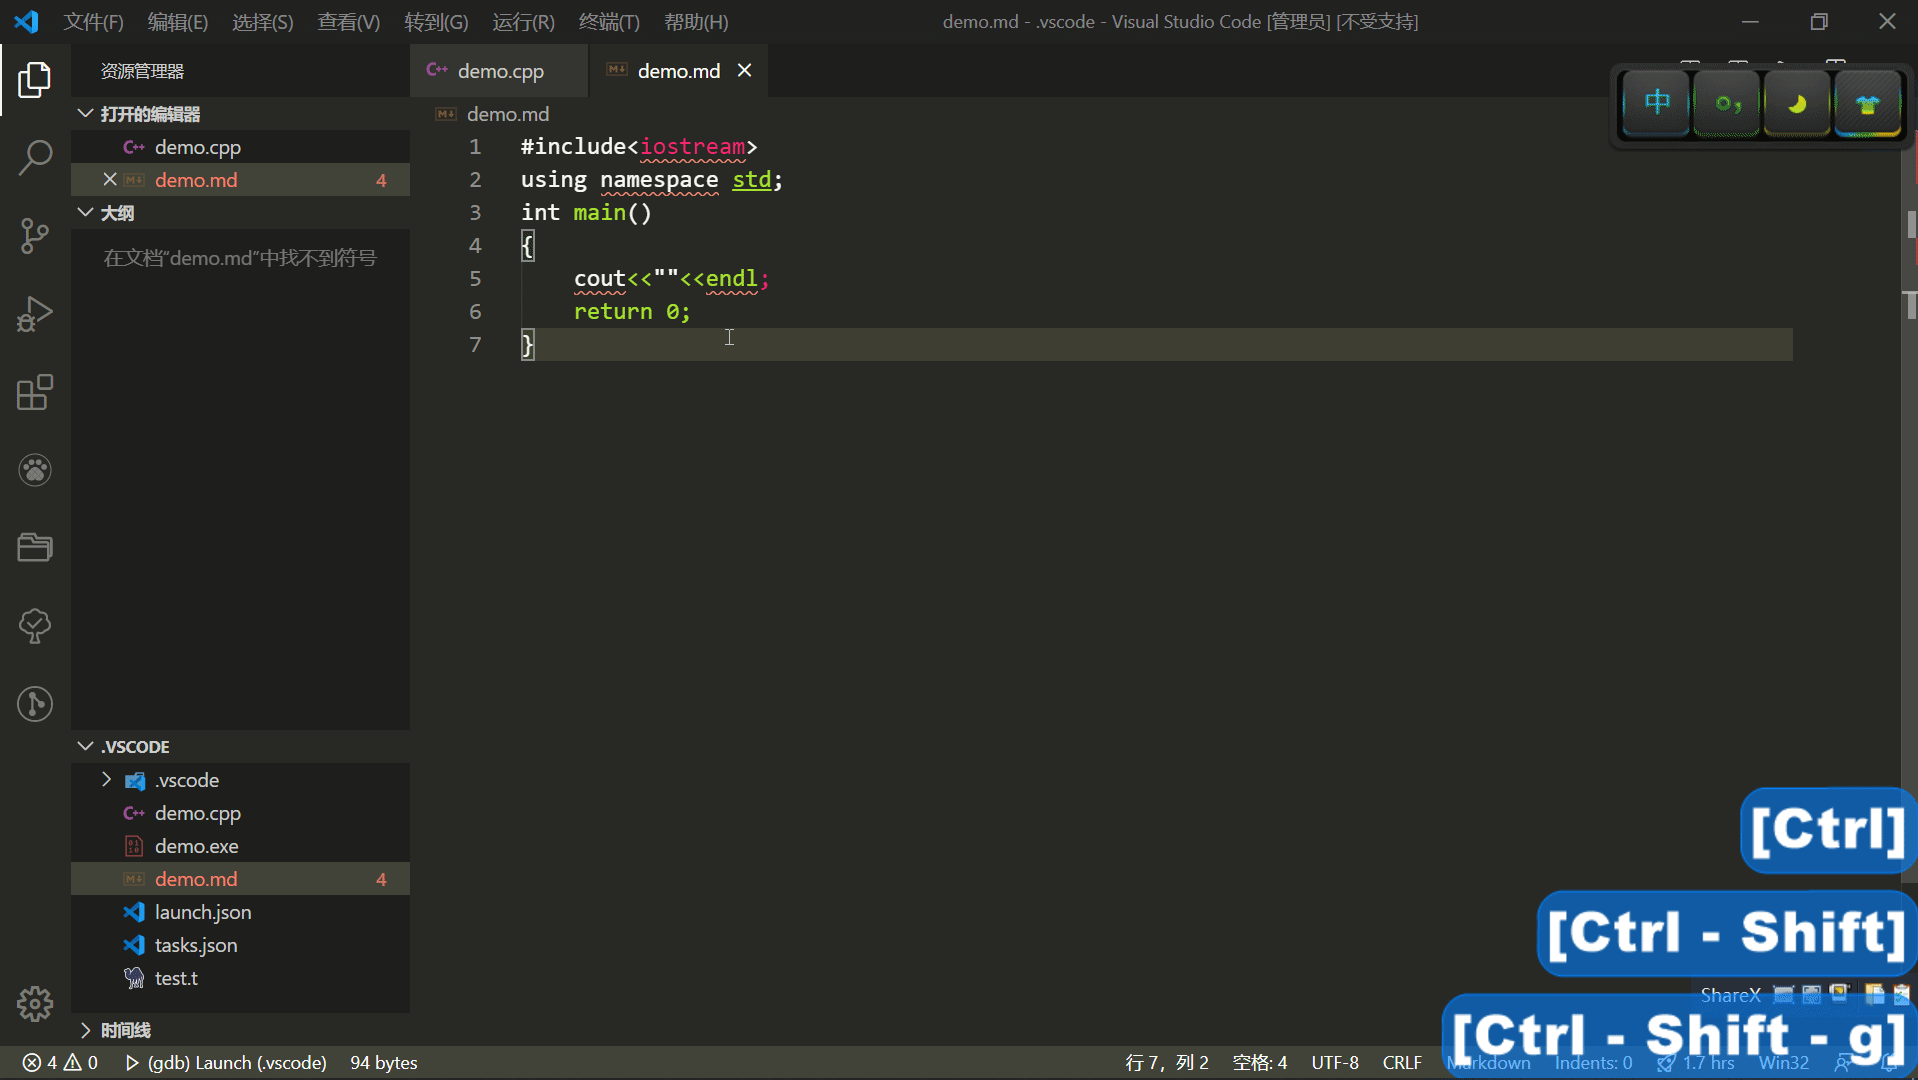Collapse the 打开的编辑器 section

(85, 113)
